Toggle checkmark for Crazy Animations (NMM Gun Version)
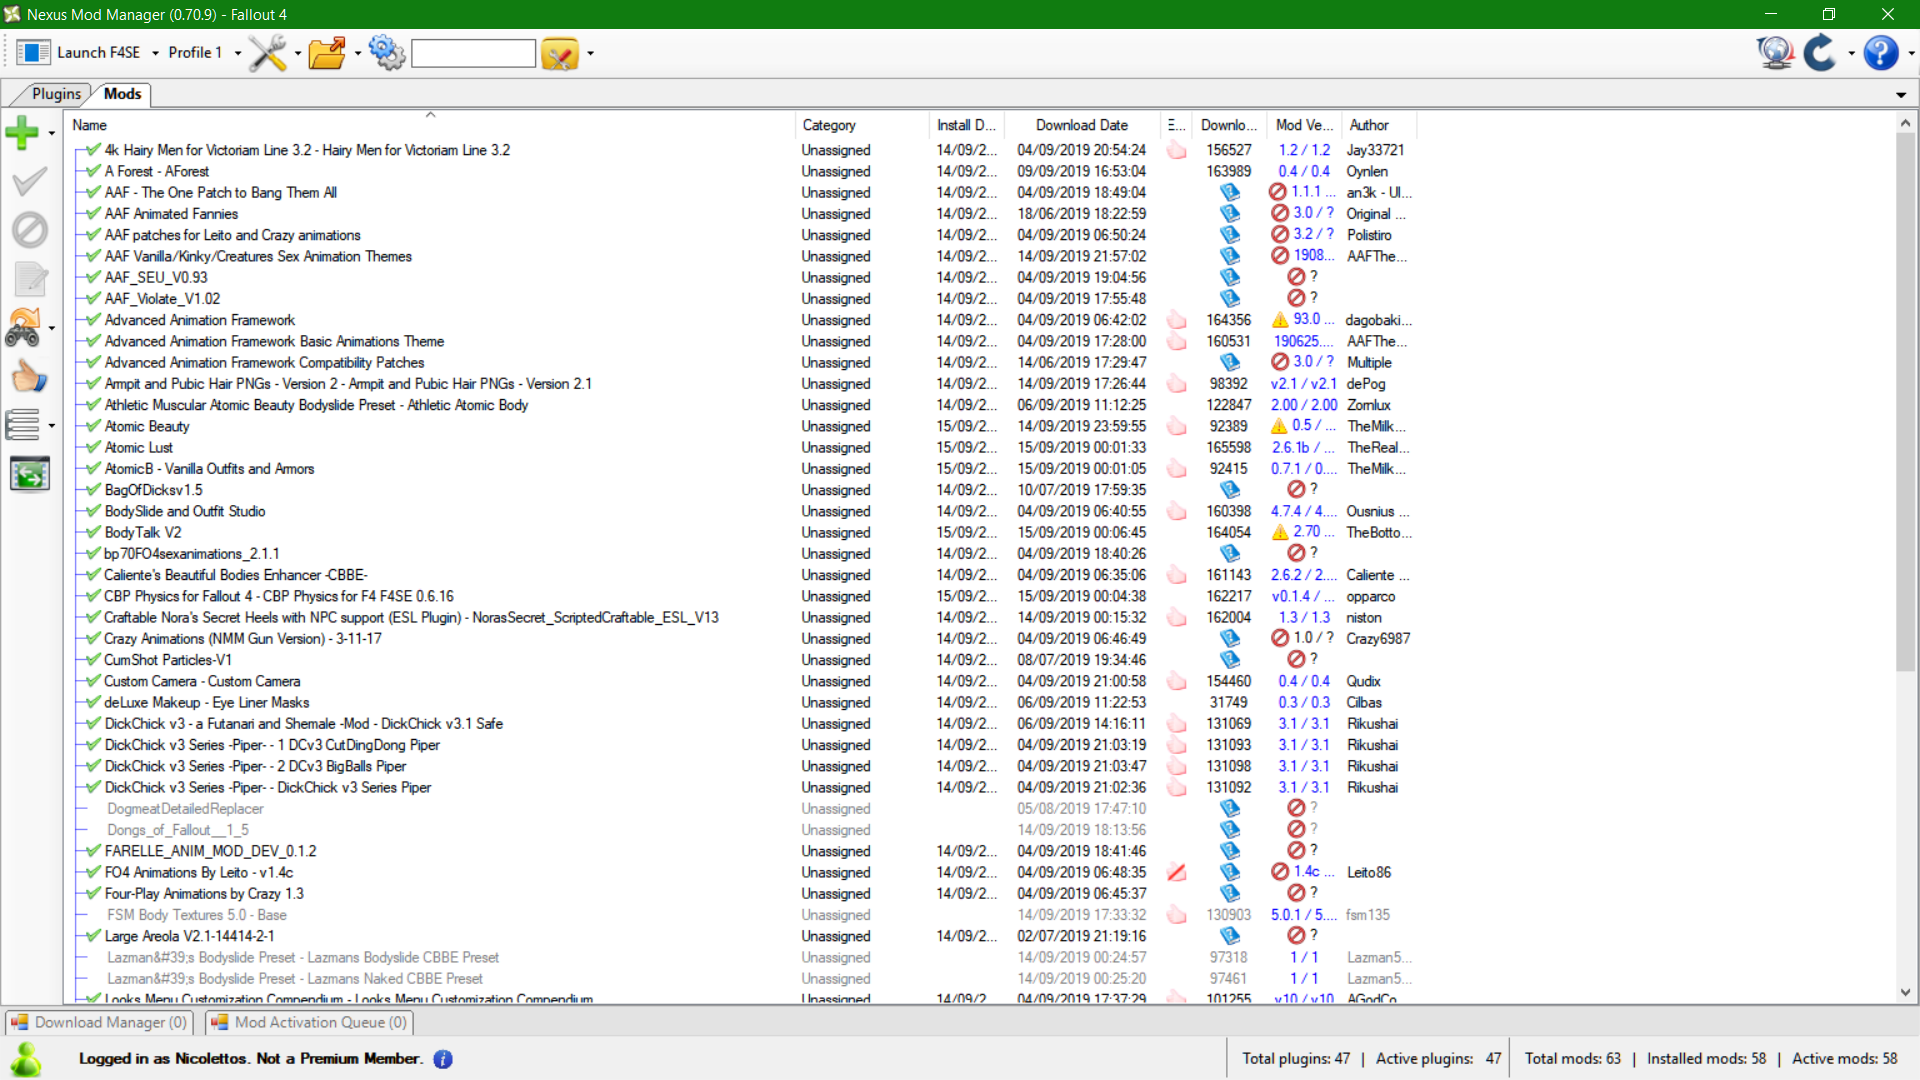 click(x=94, y=638)
